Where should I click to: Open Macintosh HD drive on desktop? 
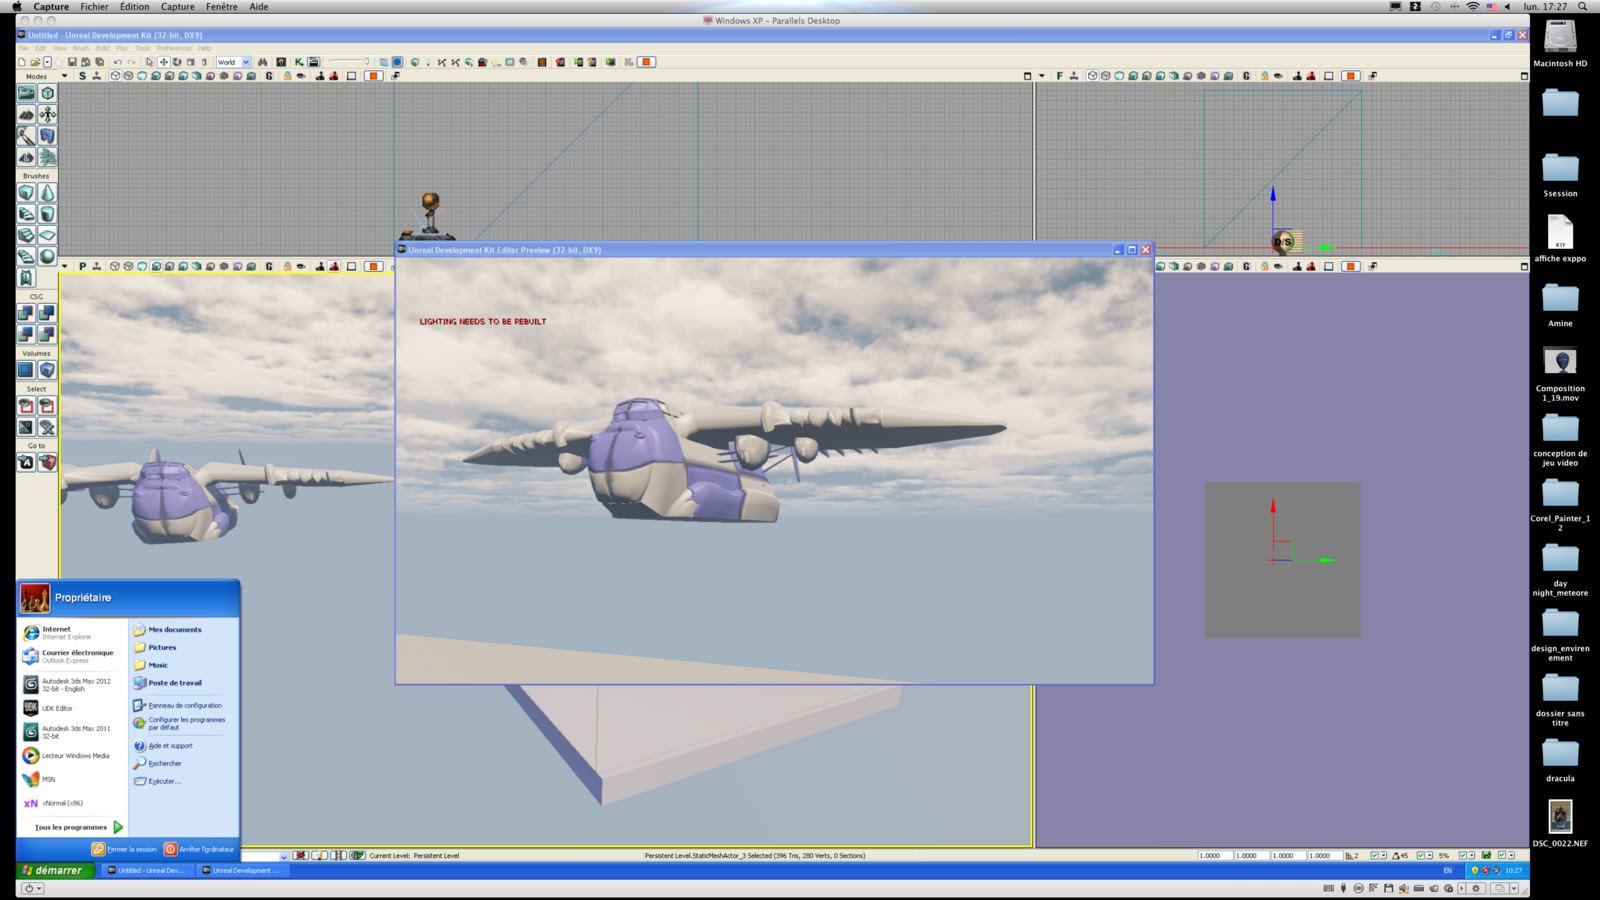1560,43
